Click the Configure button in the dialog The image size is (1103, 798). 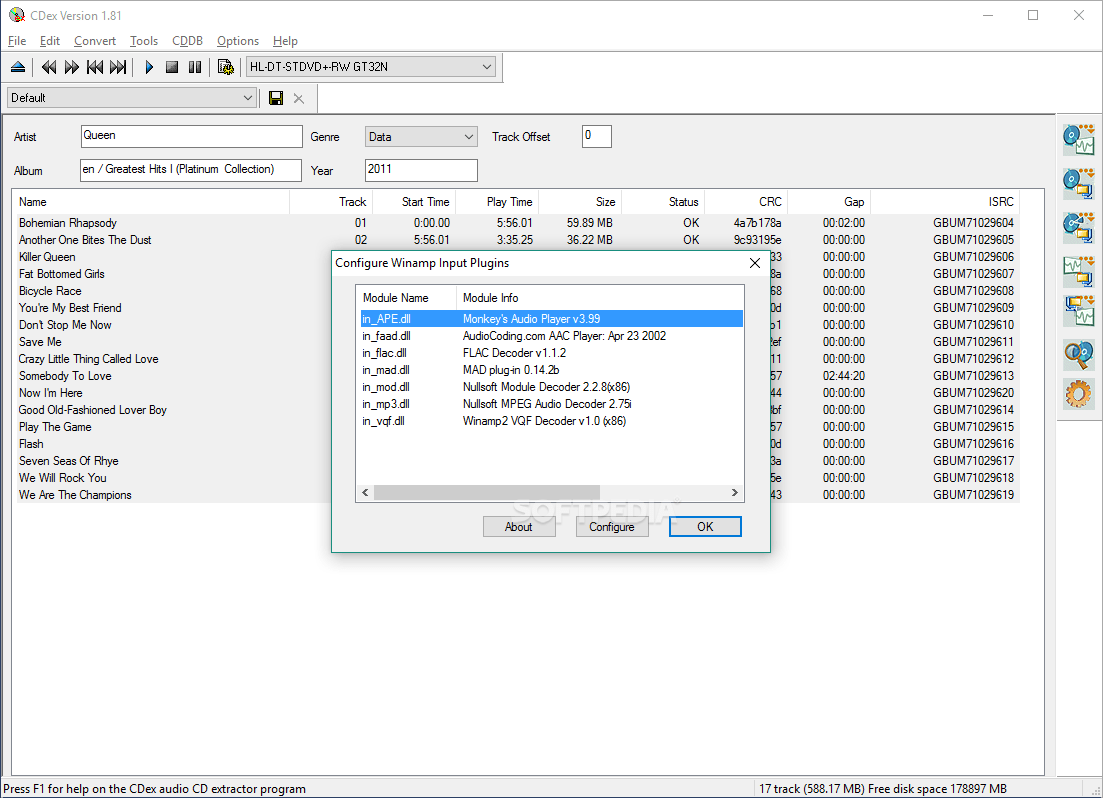point(612,526)
